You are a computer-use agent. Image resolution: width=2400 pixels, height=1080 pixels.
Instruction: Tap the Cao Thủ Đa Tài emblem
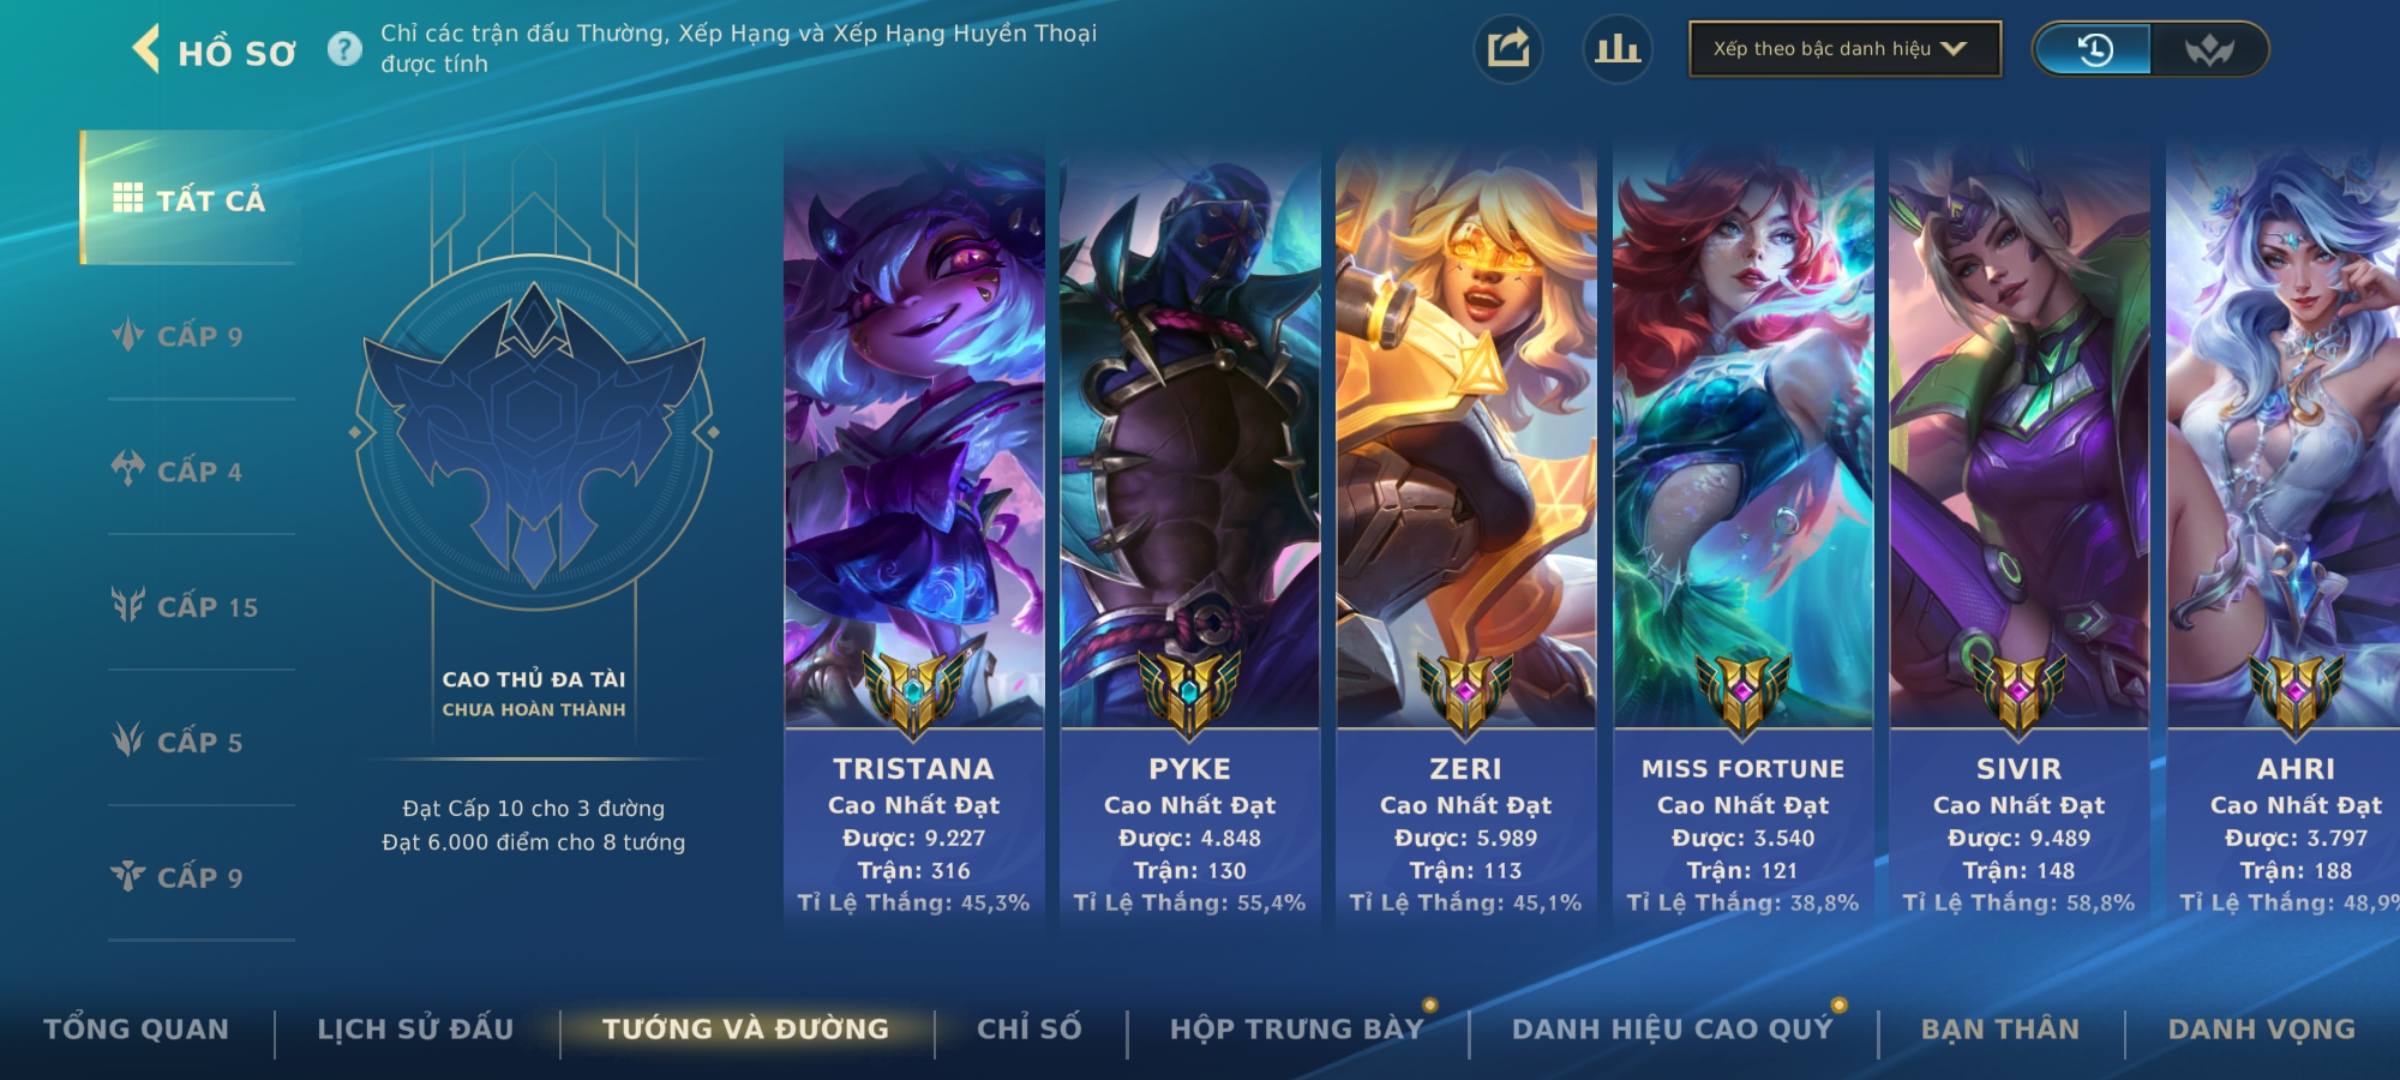(534, 432)
